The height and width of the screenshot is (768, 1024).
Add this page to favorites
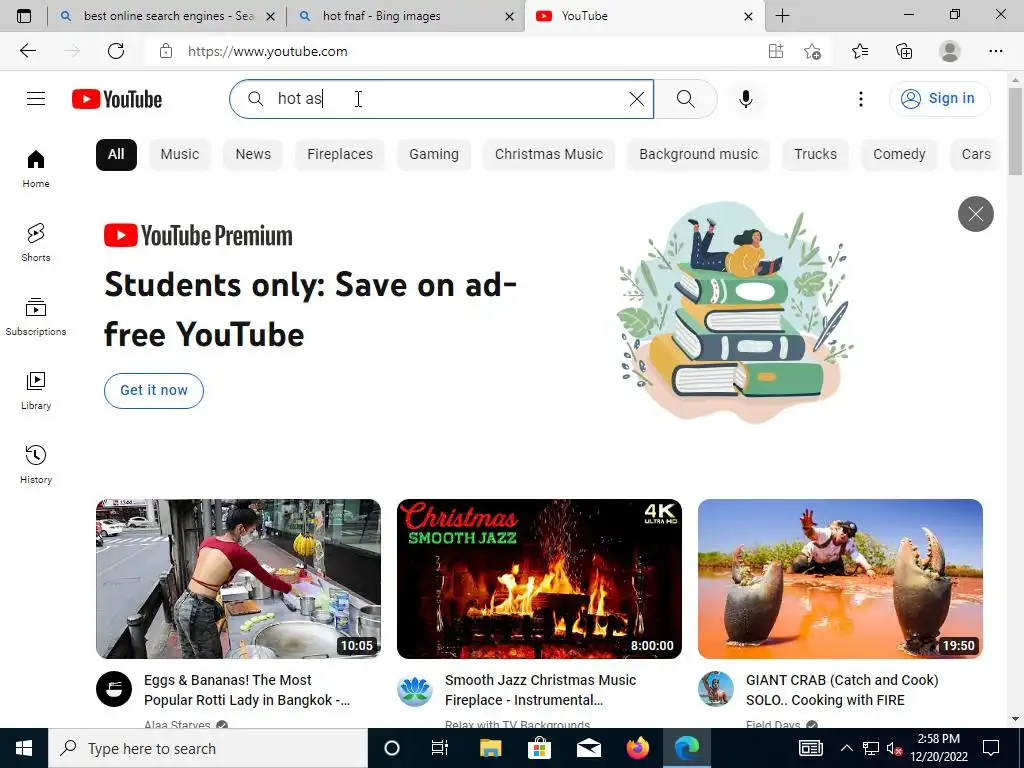(x=812, y=51)
